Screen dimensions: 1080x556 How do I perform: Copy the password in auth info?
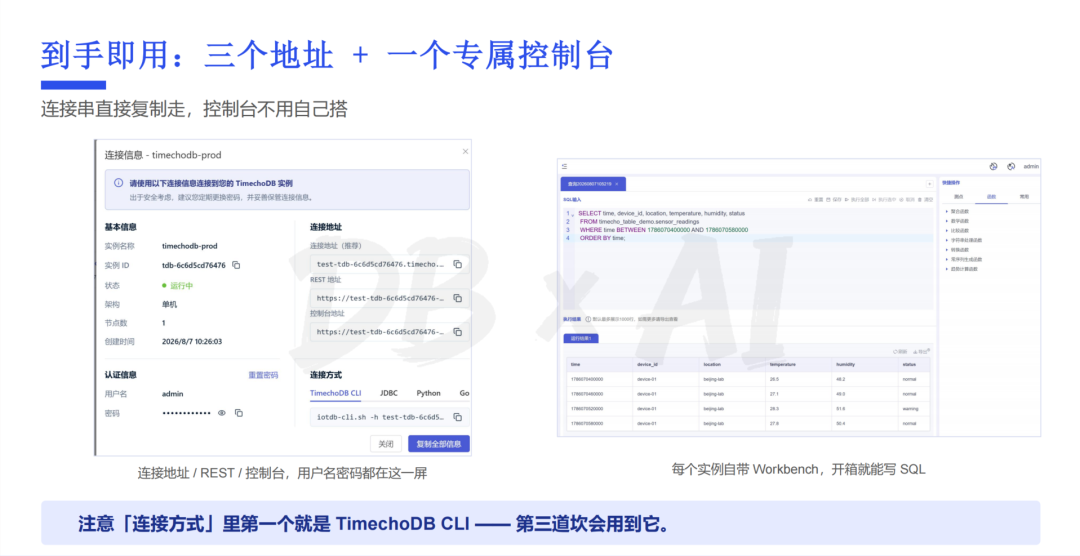tap(239, 413)
